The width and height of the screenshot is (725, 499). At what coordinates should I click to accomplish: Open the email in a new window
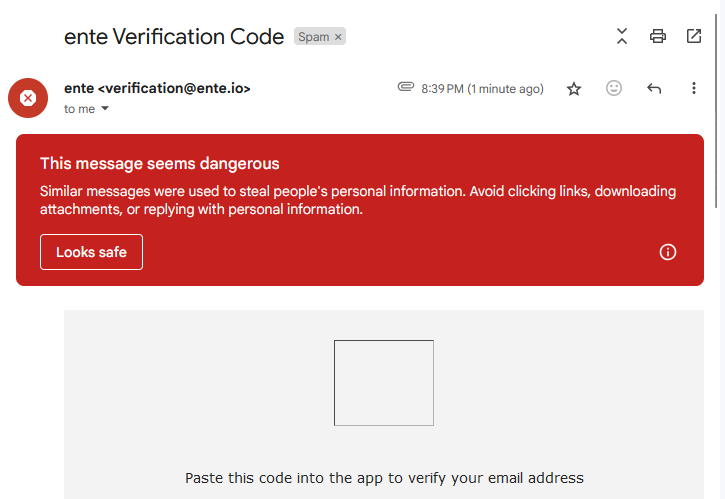(x=694, y=37)
